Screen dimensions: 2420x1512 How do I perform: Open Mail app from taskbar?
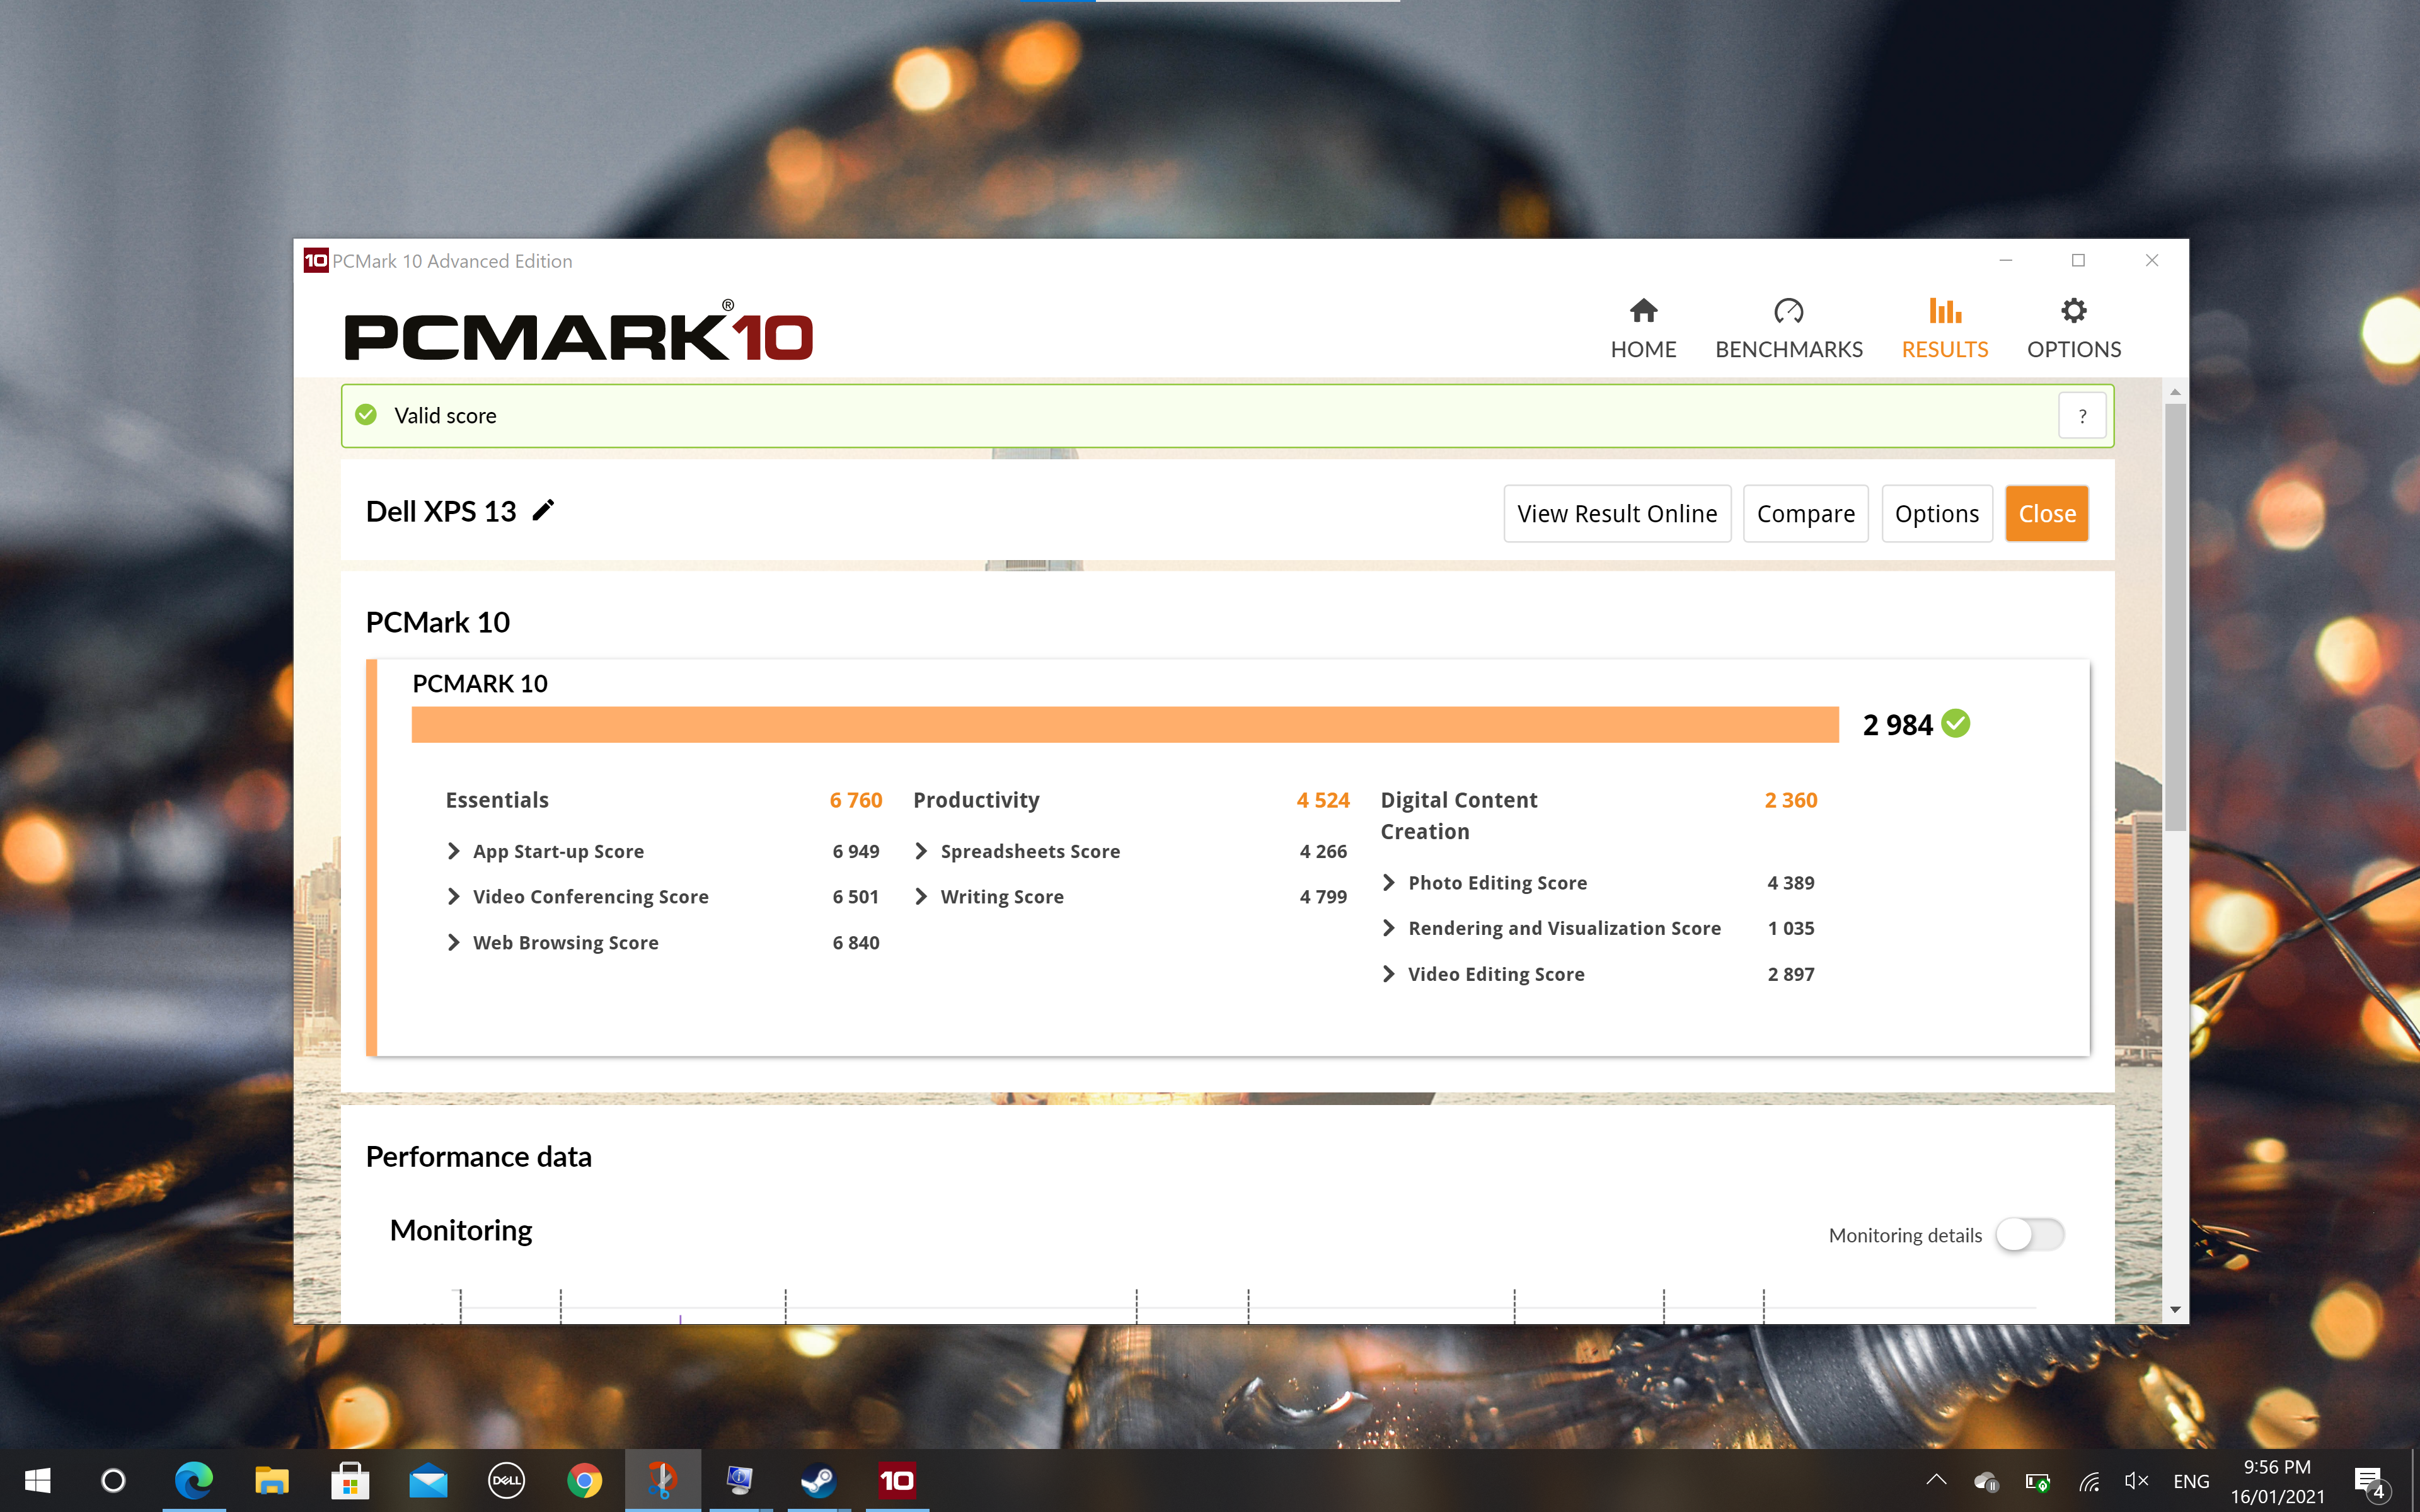pyautogui.click(x=428, y=1480)
